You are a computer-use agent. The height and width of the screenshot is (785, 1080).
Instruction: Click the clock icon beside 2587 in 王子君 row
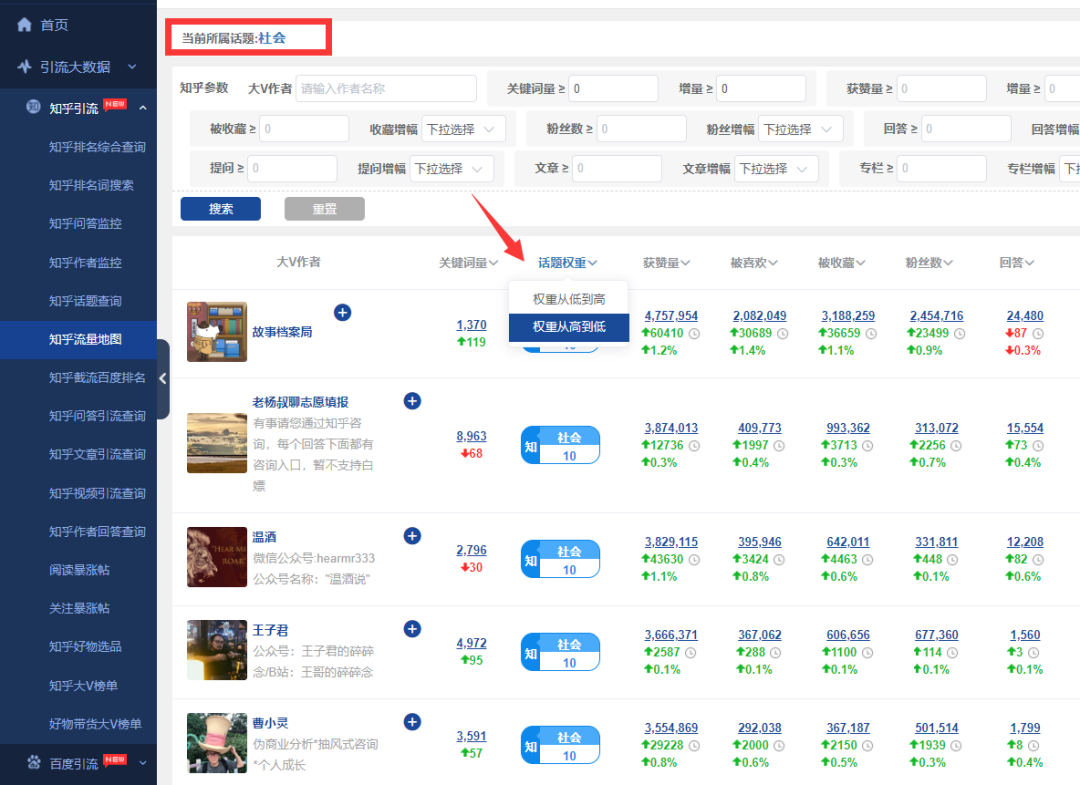[x=690, y=653]
